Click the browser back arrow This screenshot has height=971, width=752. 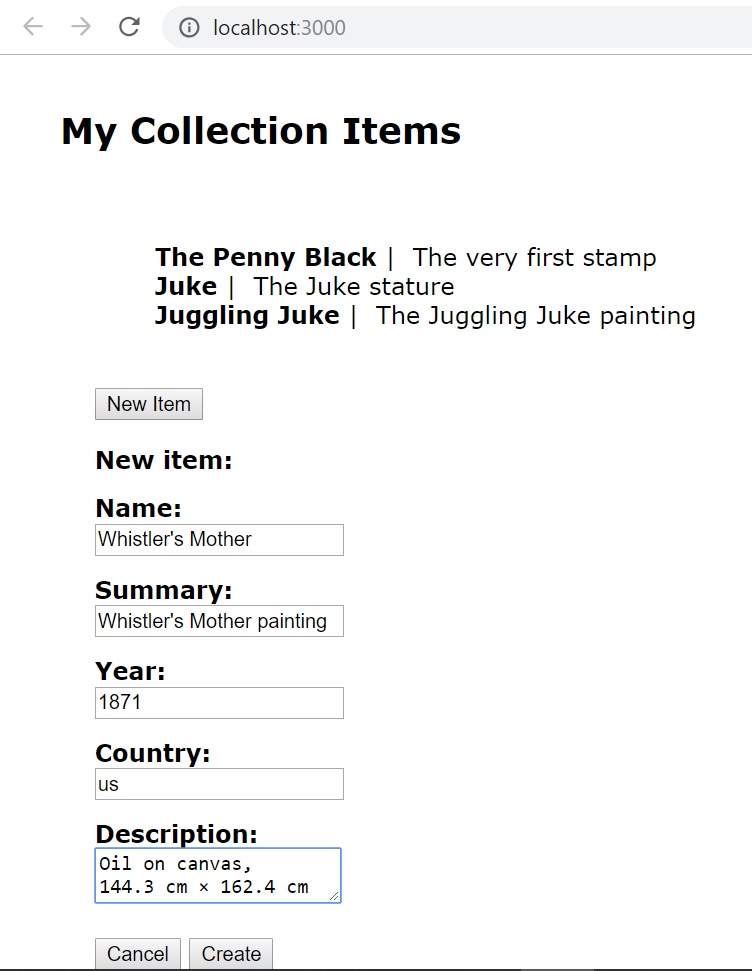(33, 27)
